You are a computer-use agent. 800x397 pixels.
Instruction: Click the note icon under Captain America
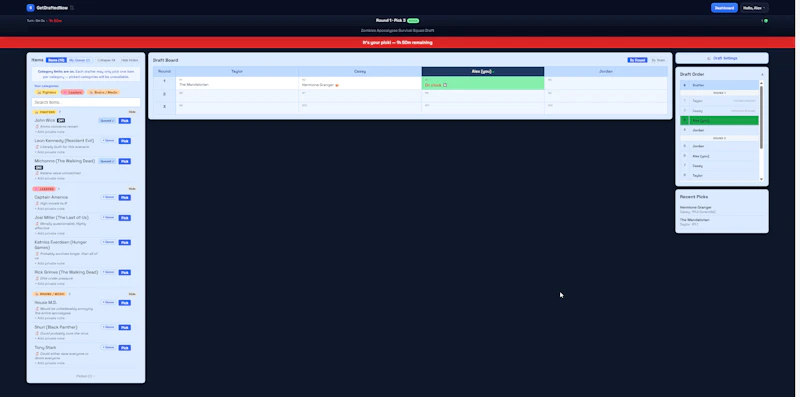(x=37, y=204)
